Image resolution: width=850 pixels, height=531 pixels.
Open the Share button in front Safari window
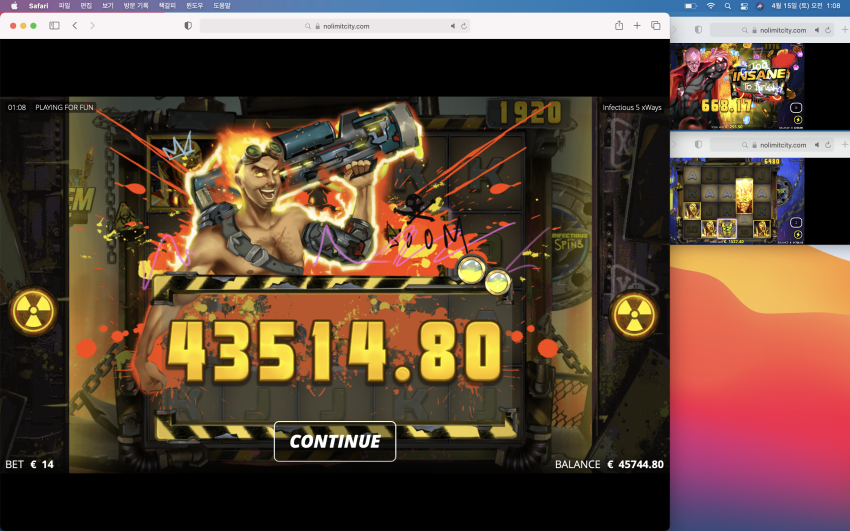click(619, 25)
